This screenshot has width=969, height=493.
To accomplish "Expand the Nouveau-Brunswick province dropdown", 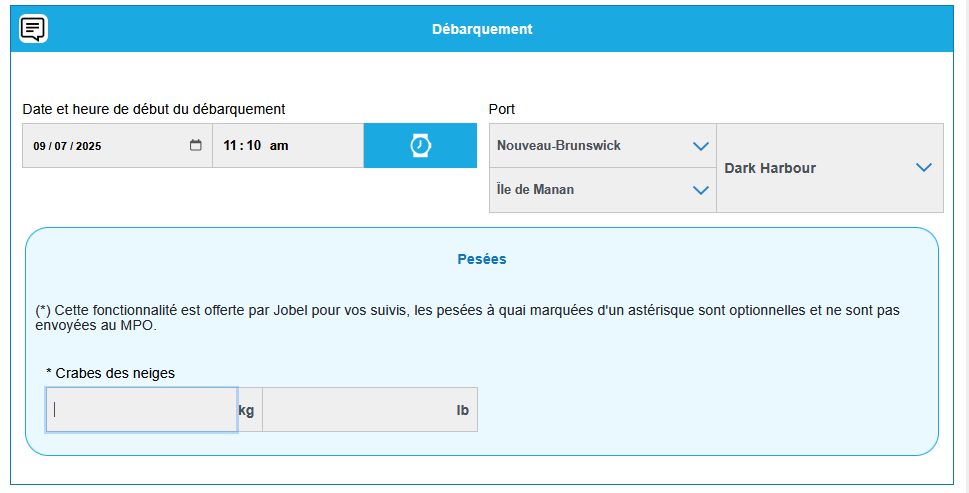I will pos(700,146).
